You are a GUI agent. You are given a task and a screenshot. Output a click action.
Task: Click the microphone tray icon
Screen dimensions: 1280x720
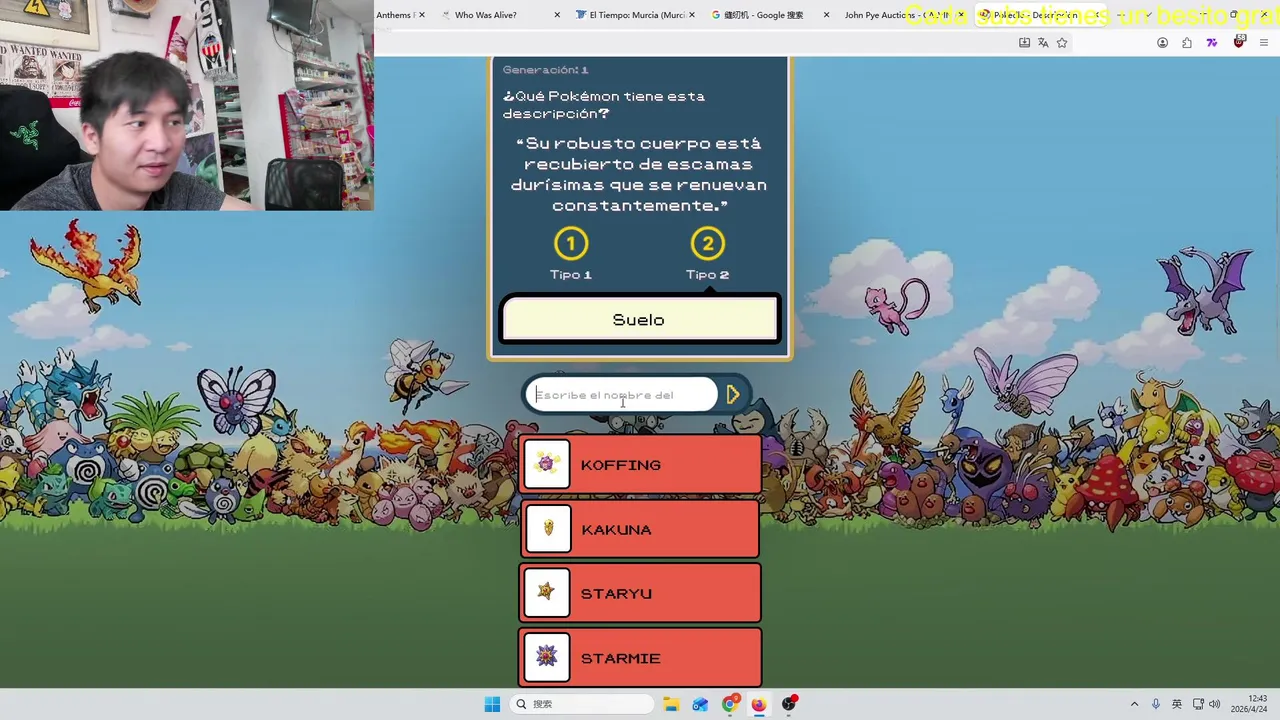click(x=1156, y=704)
